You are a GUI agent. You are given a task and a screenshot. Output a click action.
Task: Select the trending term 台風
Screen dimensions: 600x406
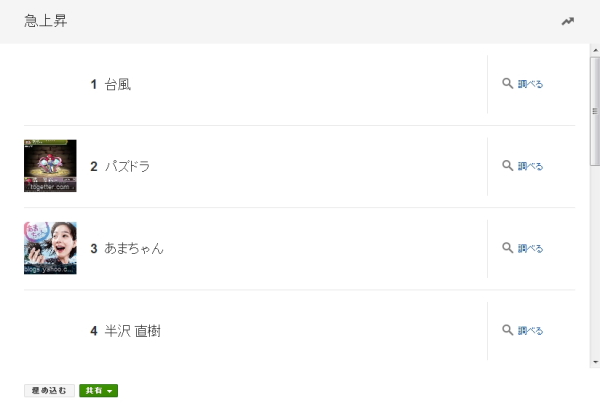(x=118, y=84)
